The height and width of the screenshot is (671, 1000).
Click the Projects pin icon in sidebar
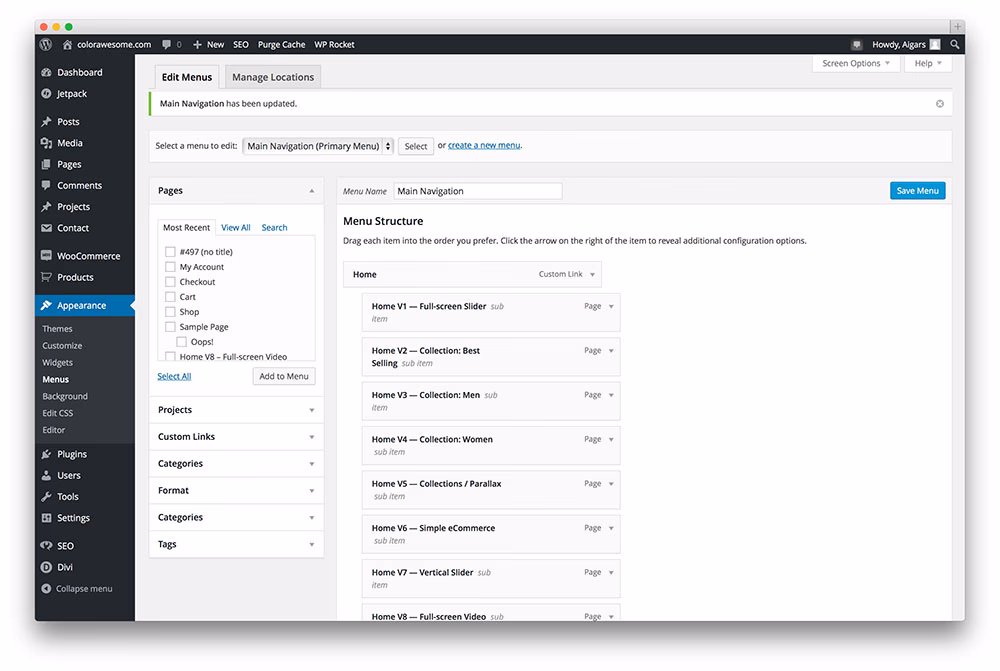[x=47, y=207]
